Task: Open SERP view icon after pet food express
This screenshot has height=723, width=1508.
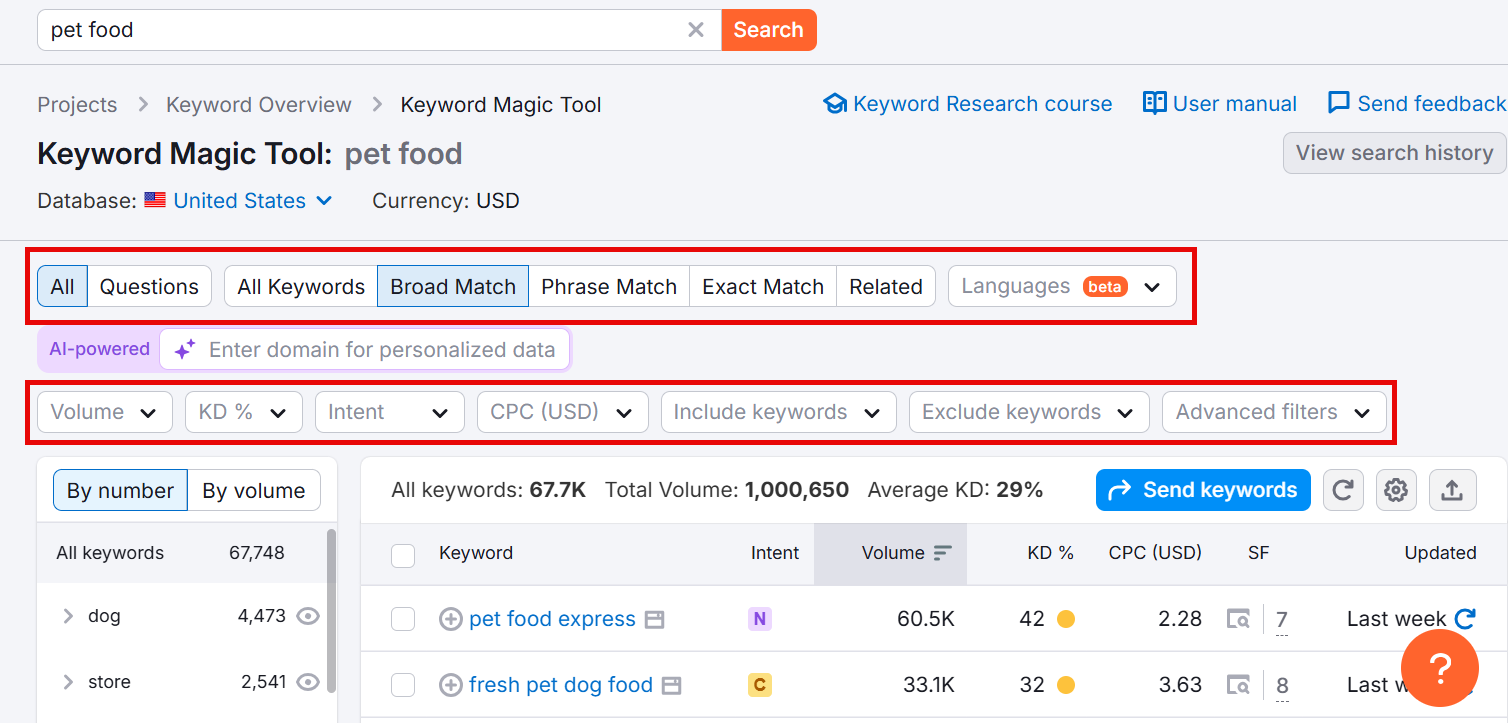Action: pyautogui.click(x=654, y=620)
